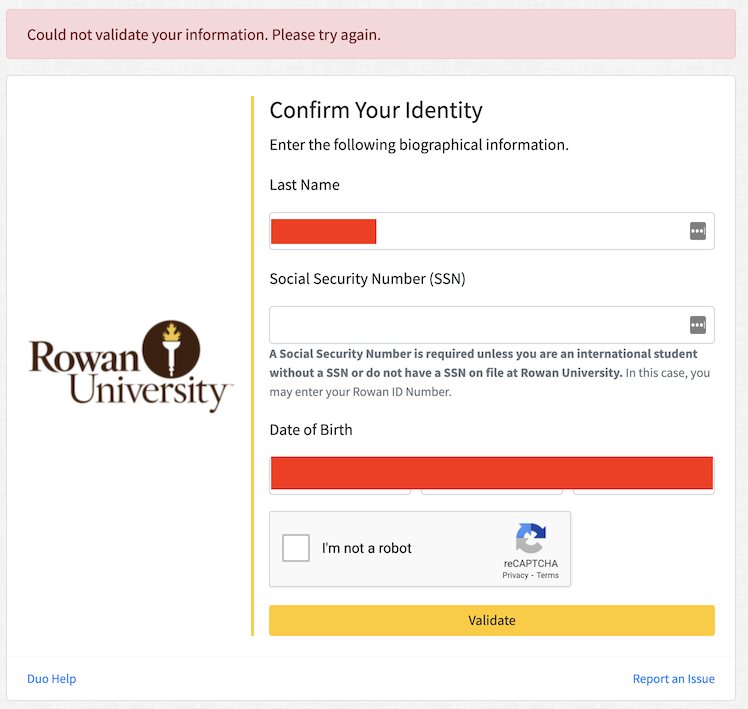Open the reCAPTCHA Privacy link
Viewport: 748px width, 709px height.
click(x=515, y=576)
